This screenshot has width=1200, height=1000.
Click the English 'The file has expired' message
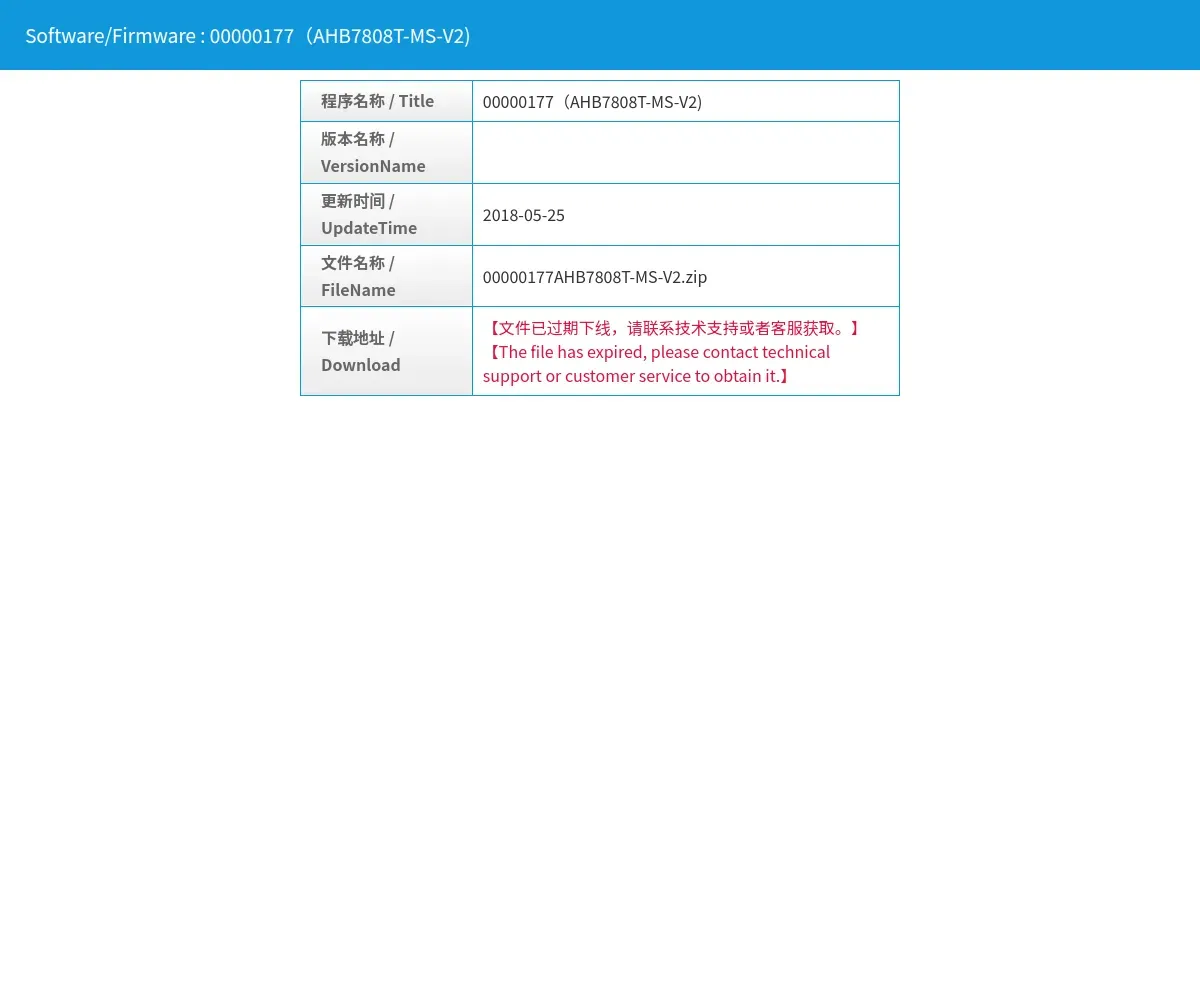[x=657, y=364]
